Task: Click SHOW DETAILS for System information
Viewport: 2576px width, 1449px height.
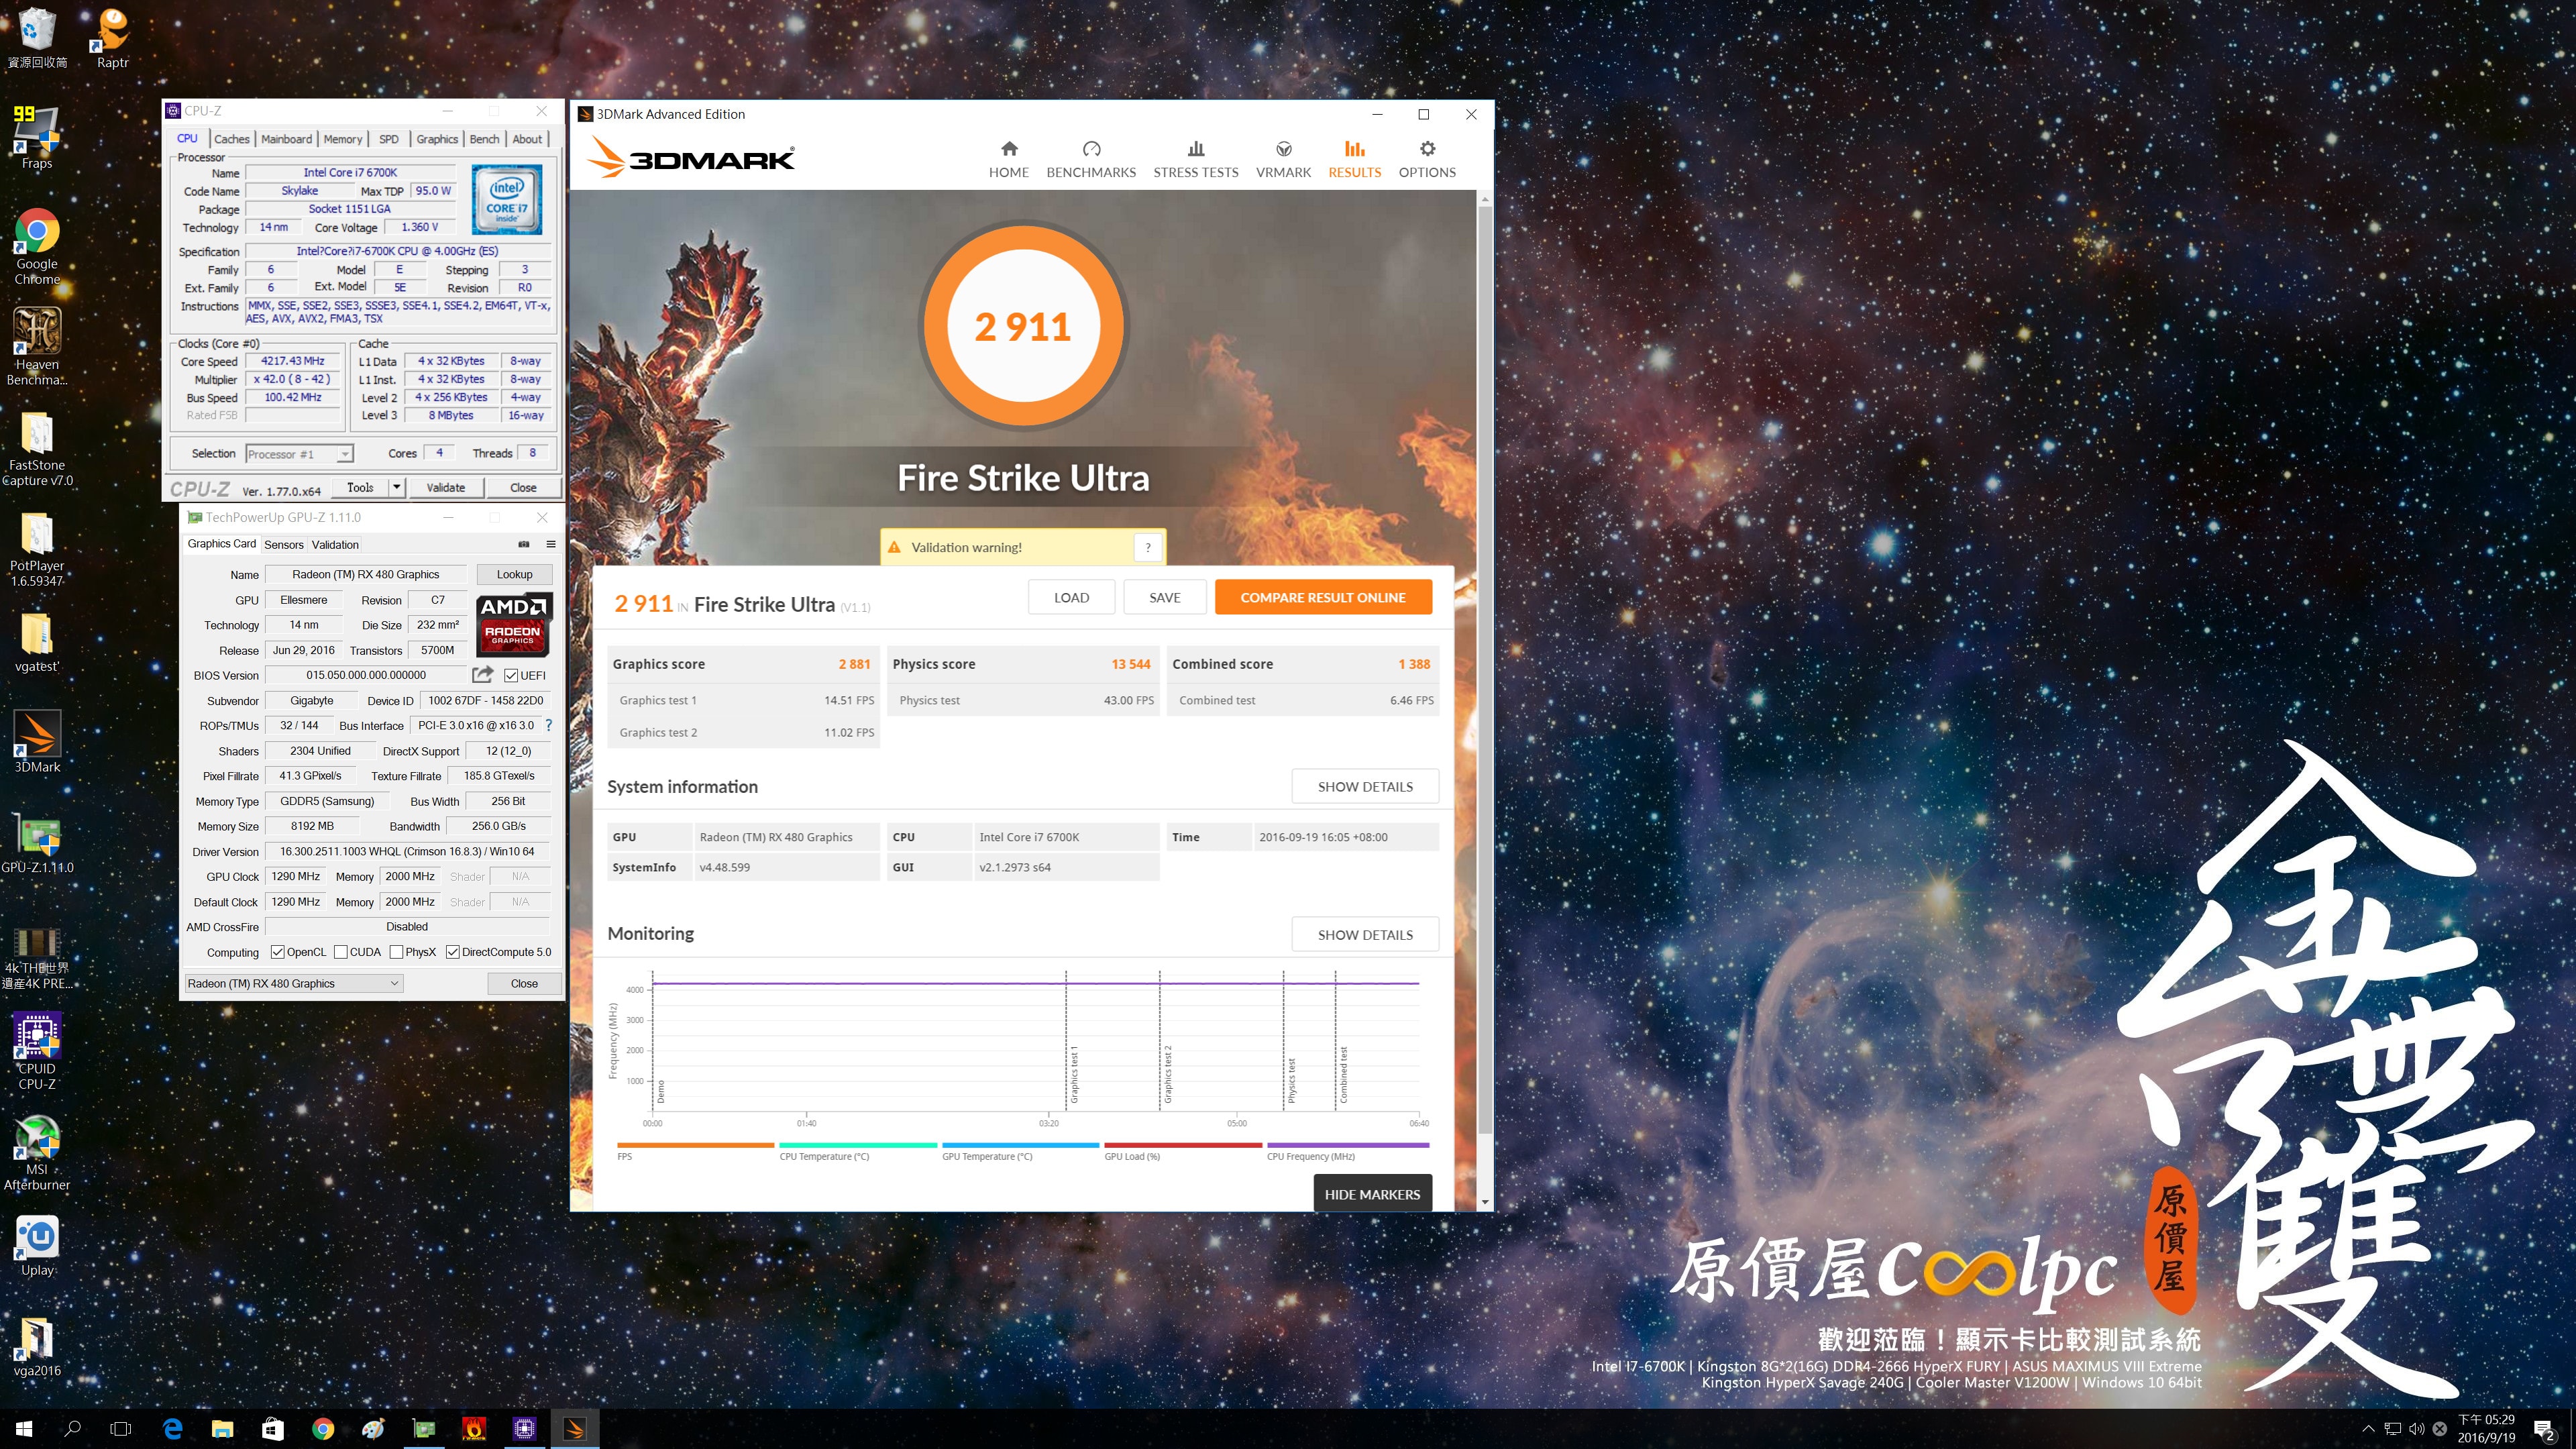Action: pos(1365,786)
